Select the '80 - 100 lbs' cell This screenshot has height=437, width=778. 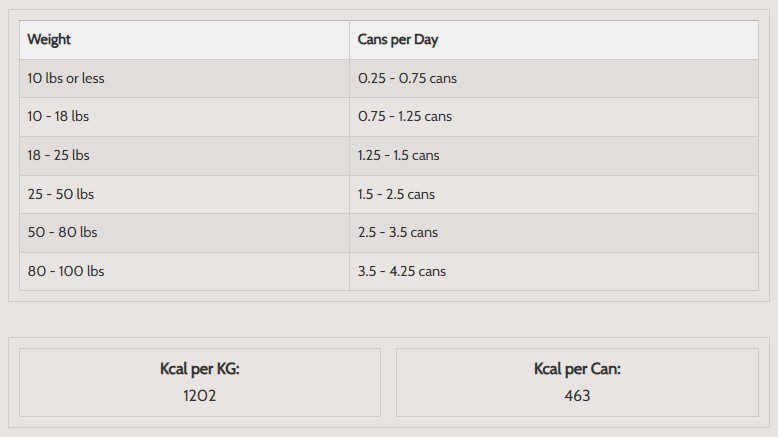click(x=66, y=271)
